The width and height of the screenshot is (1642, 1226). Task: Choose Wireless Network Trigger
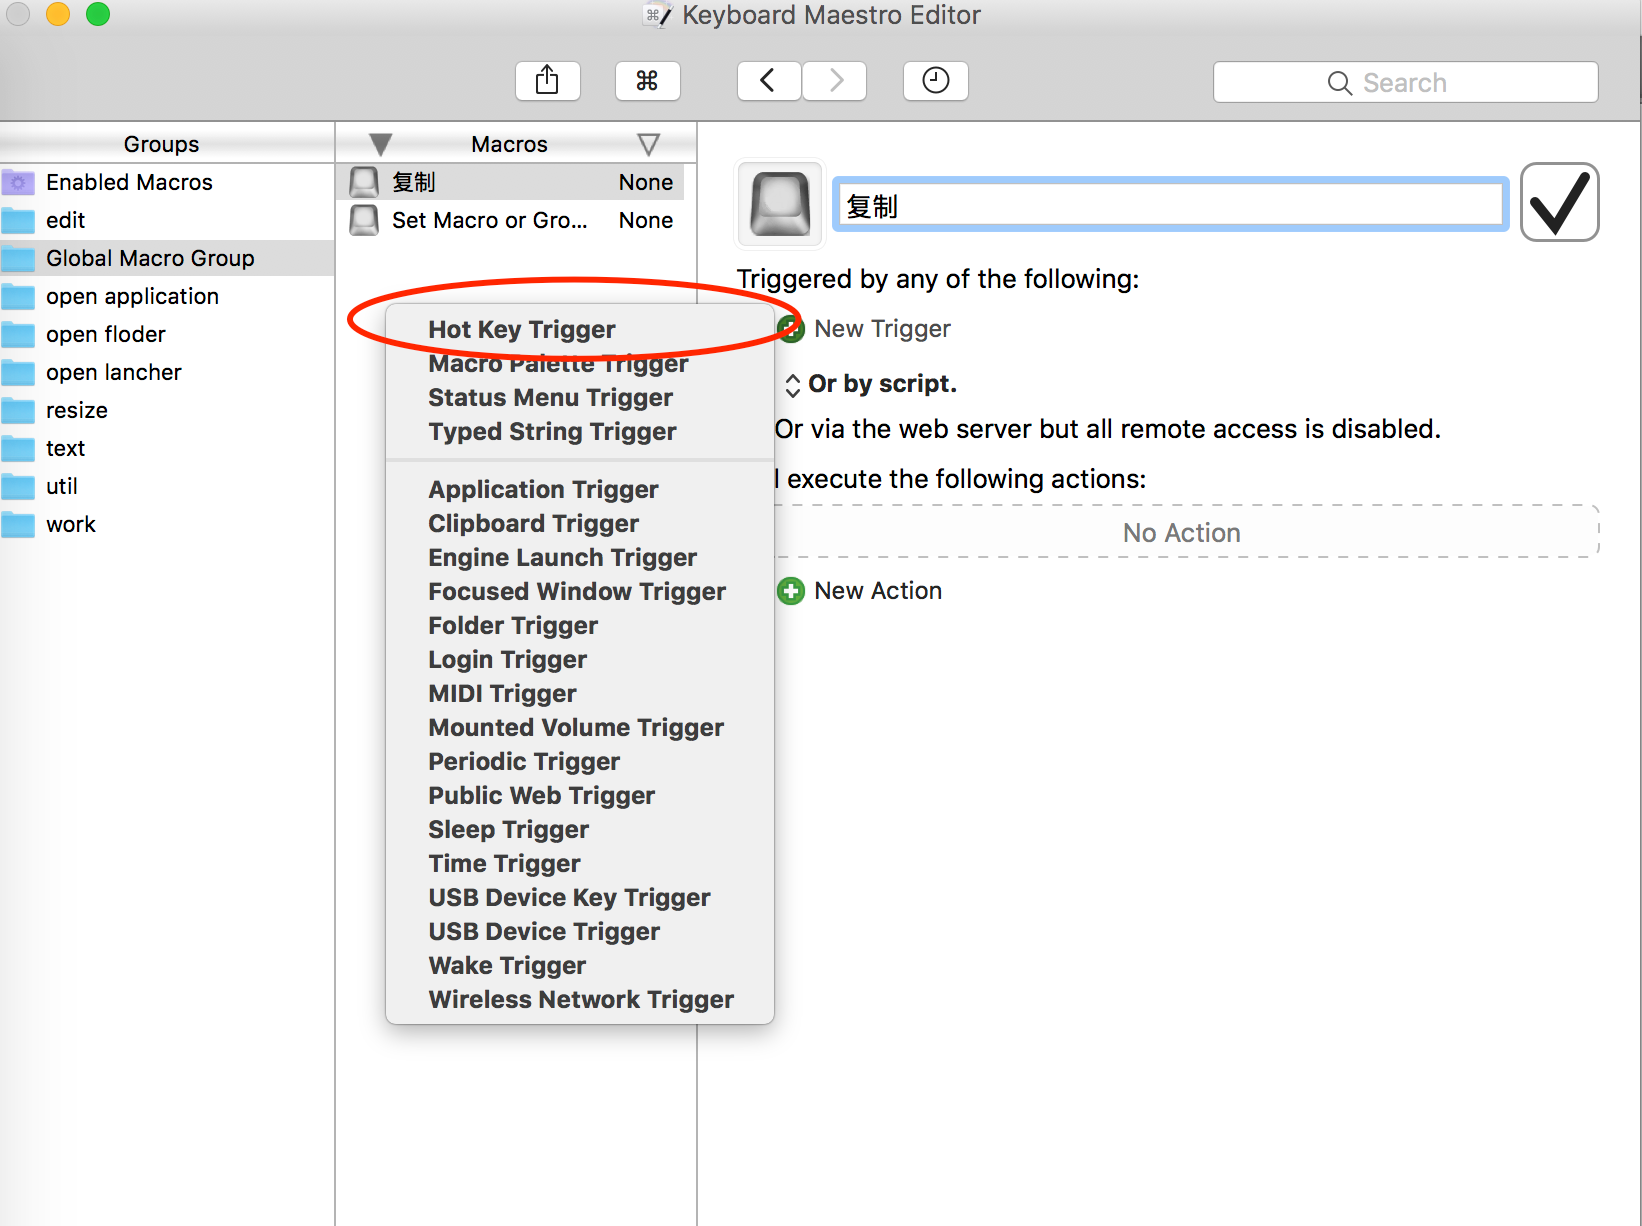[x=580, y=999]
